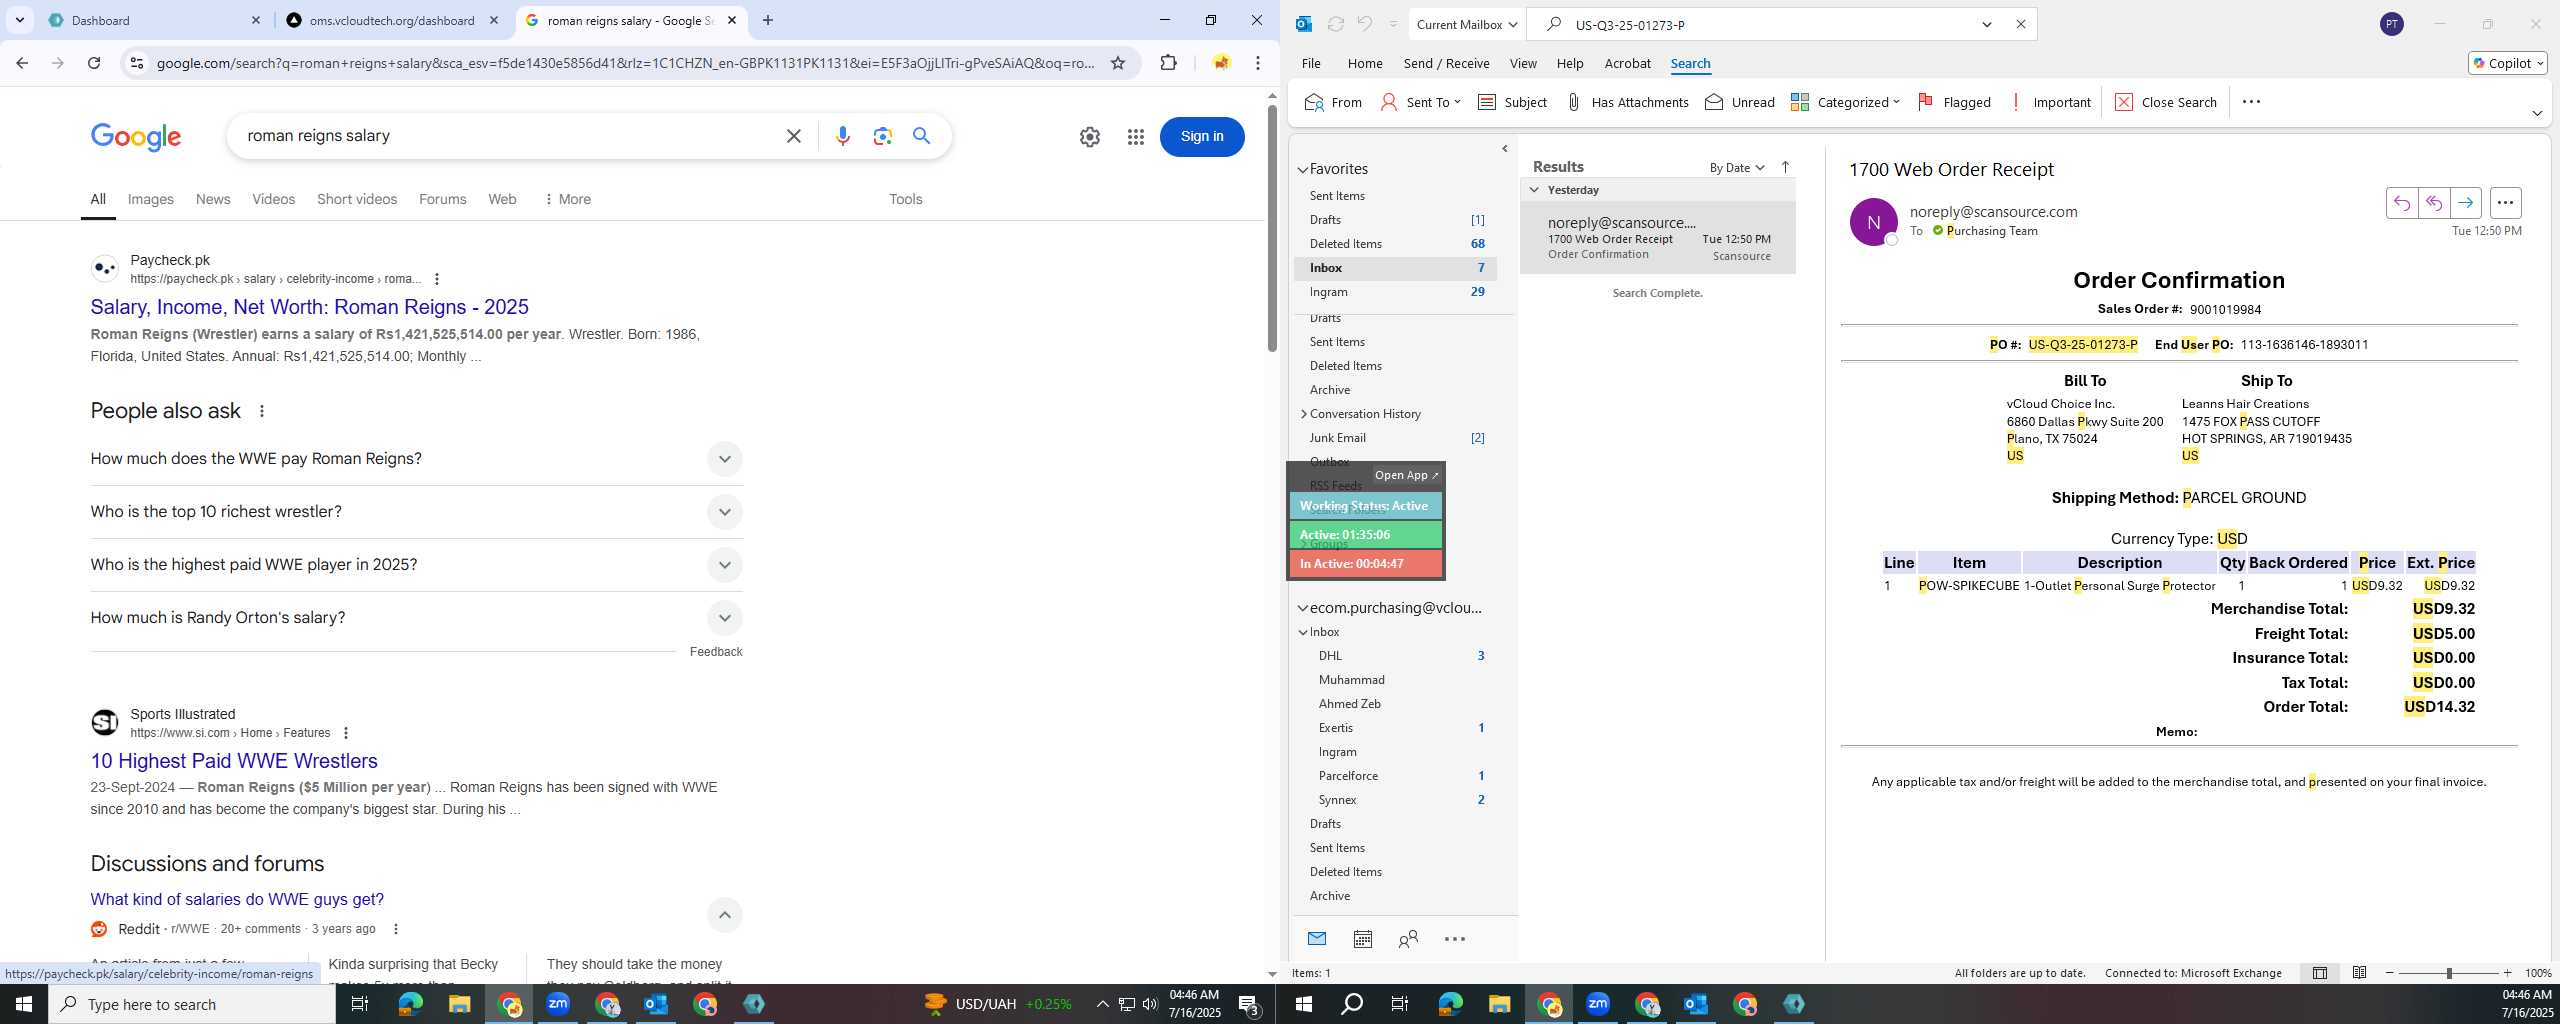Open Google quick settings gear
This screenshot has width=2560, height=1024.
pos(1090,137)
